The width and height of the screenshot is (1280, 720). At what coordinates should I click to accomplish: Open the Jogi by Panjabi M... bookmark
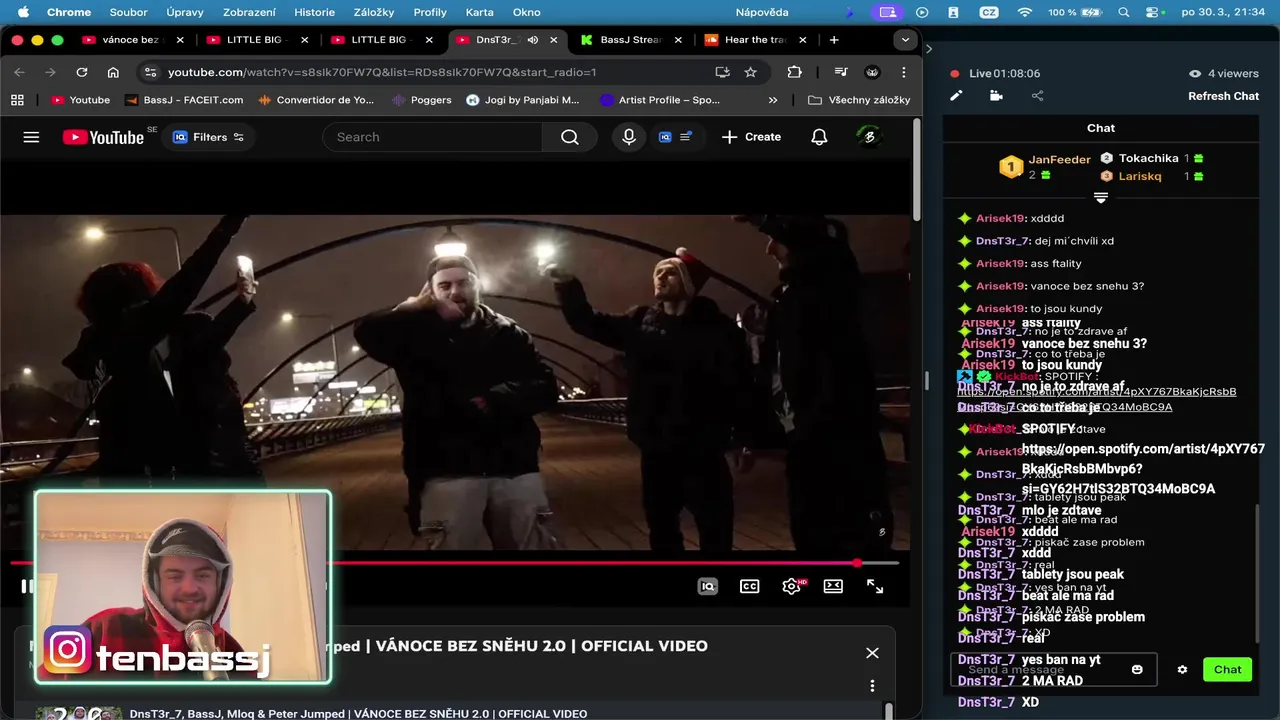coord(523,100)
